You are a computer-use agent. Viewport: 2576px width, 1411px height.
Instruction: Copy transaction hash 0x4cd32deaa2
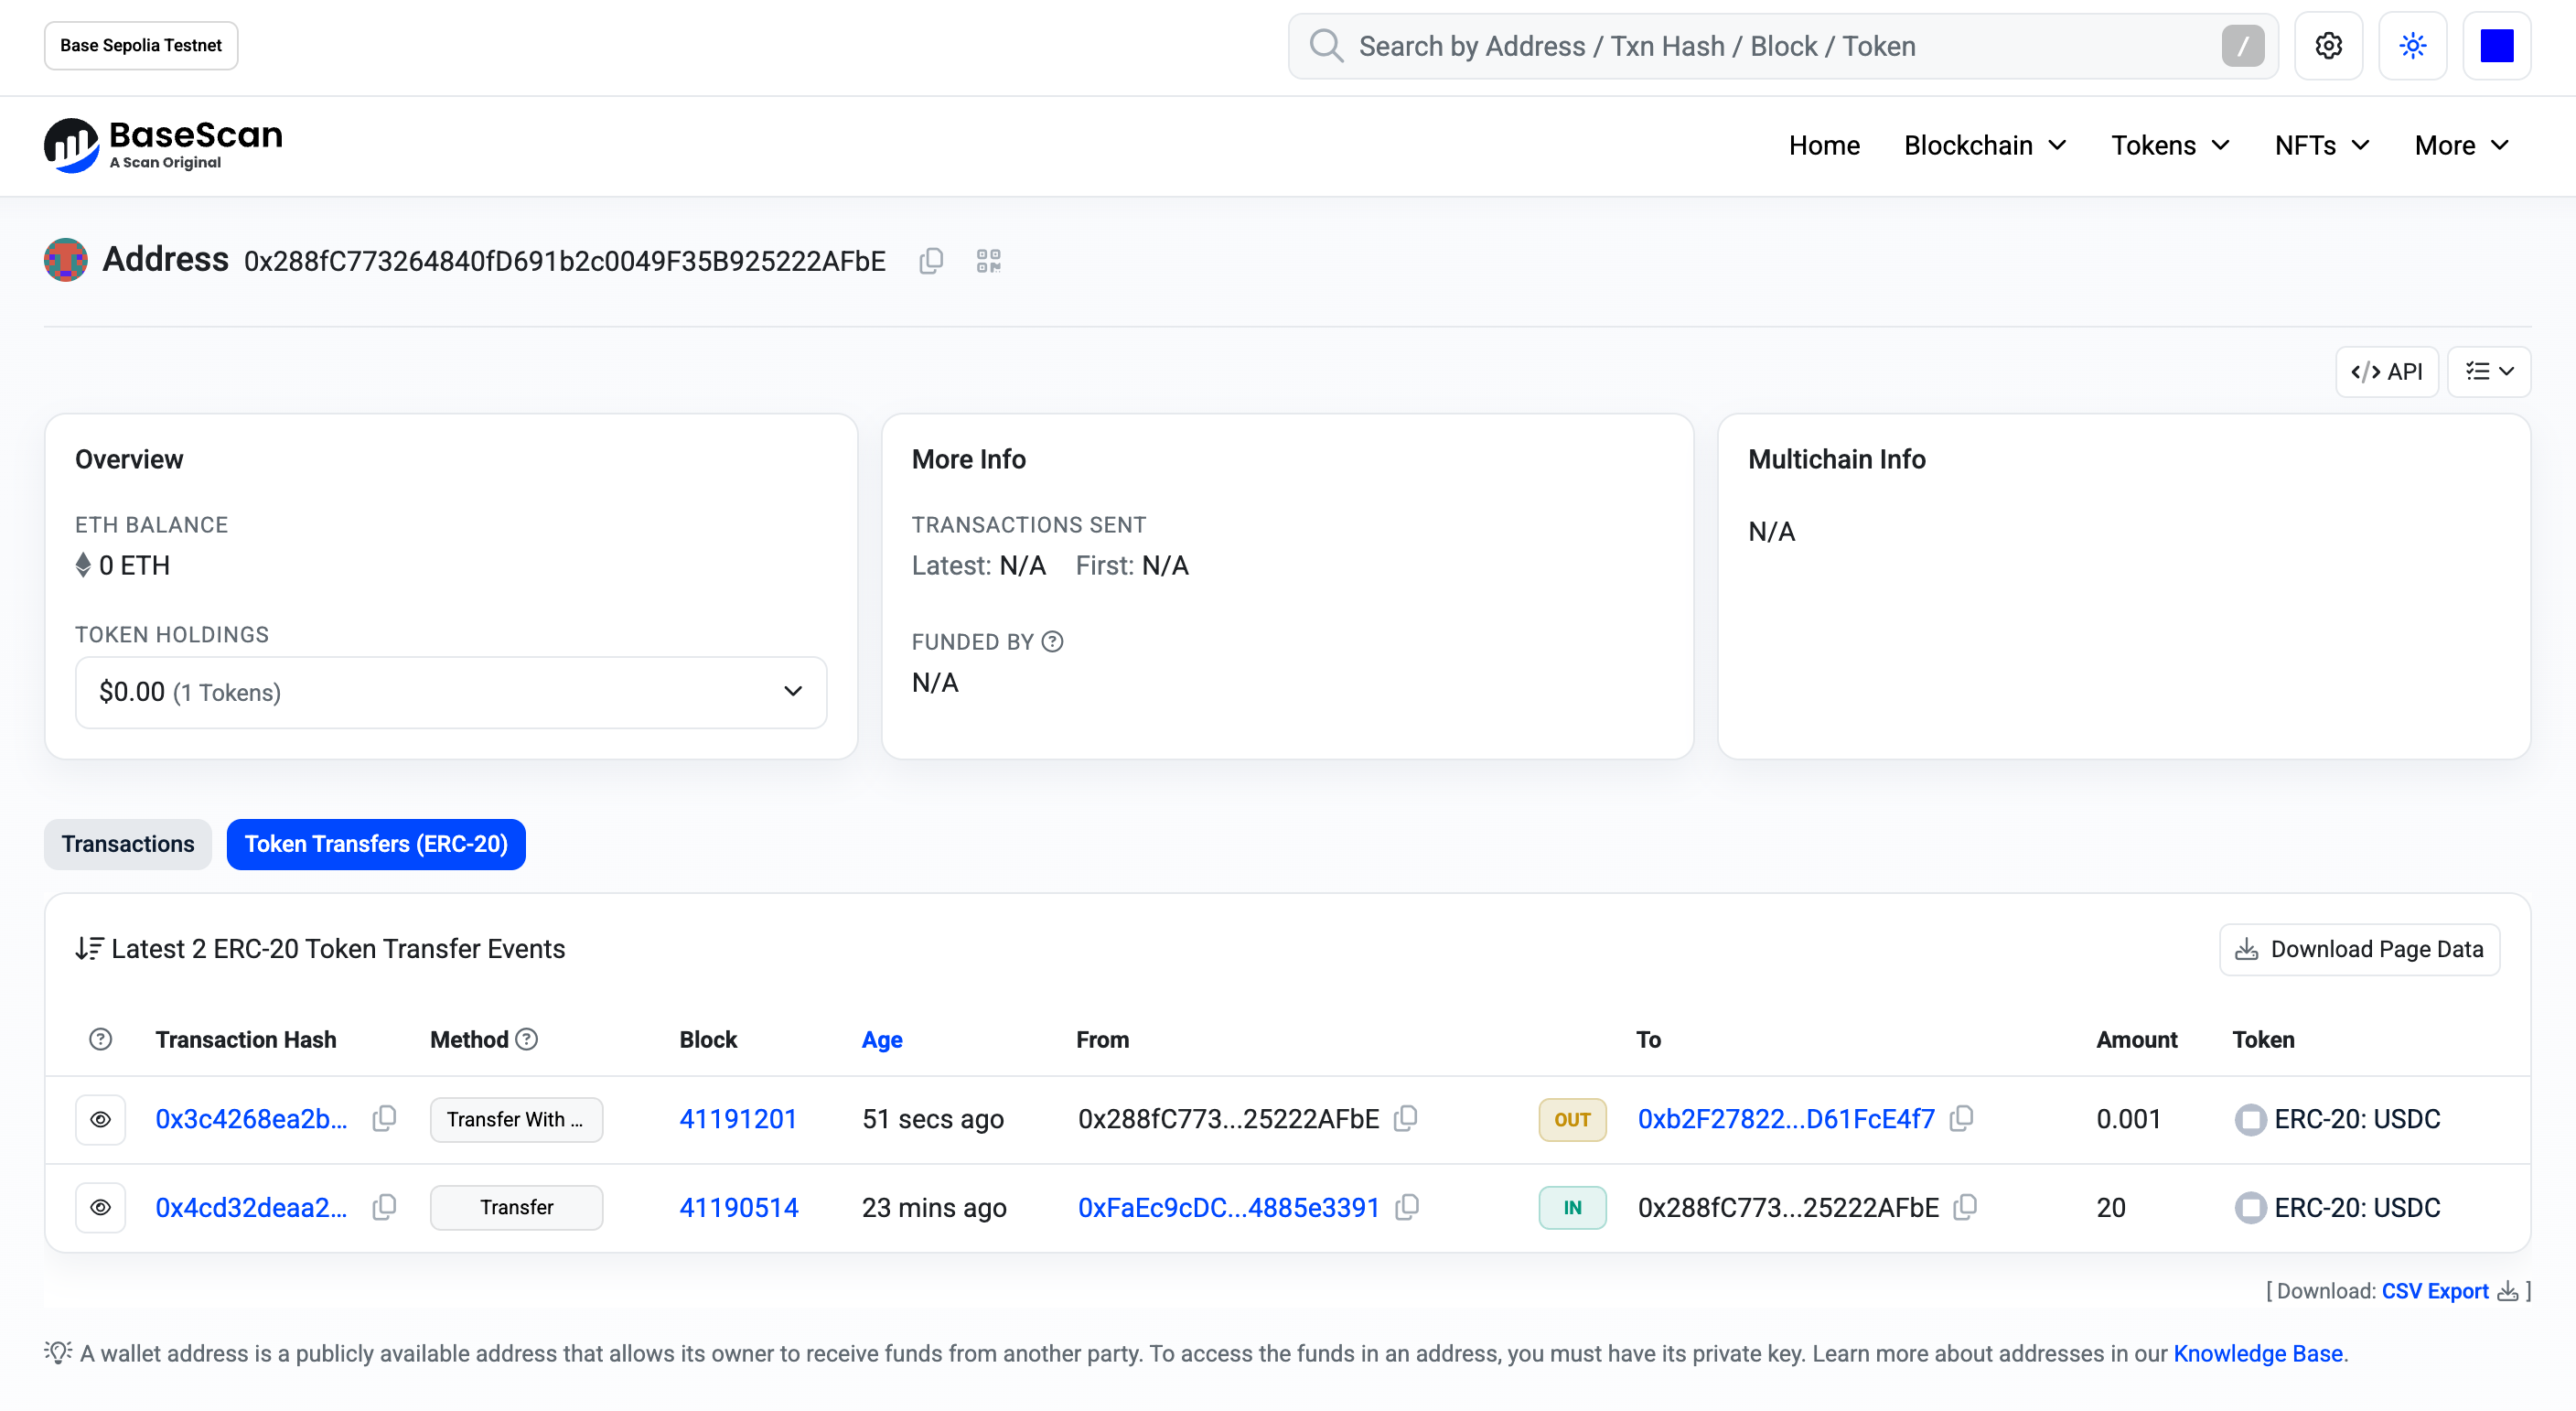click(x=385, y=1206)
